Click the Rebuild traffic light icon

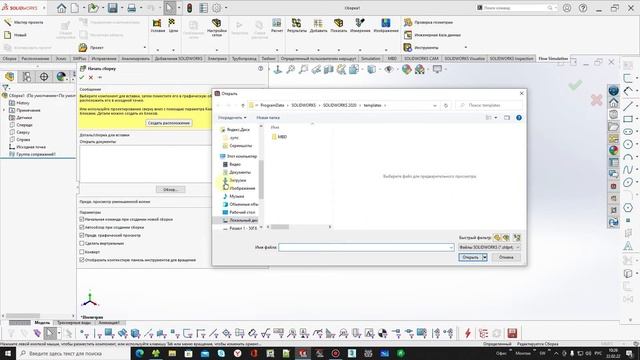189,8
